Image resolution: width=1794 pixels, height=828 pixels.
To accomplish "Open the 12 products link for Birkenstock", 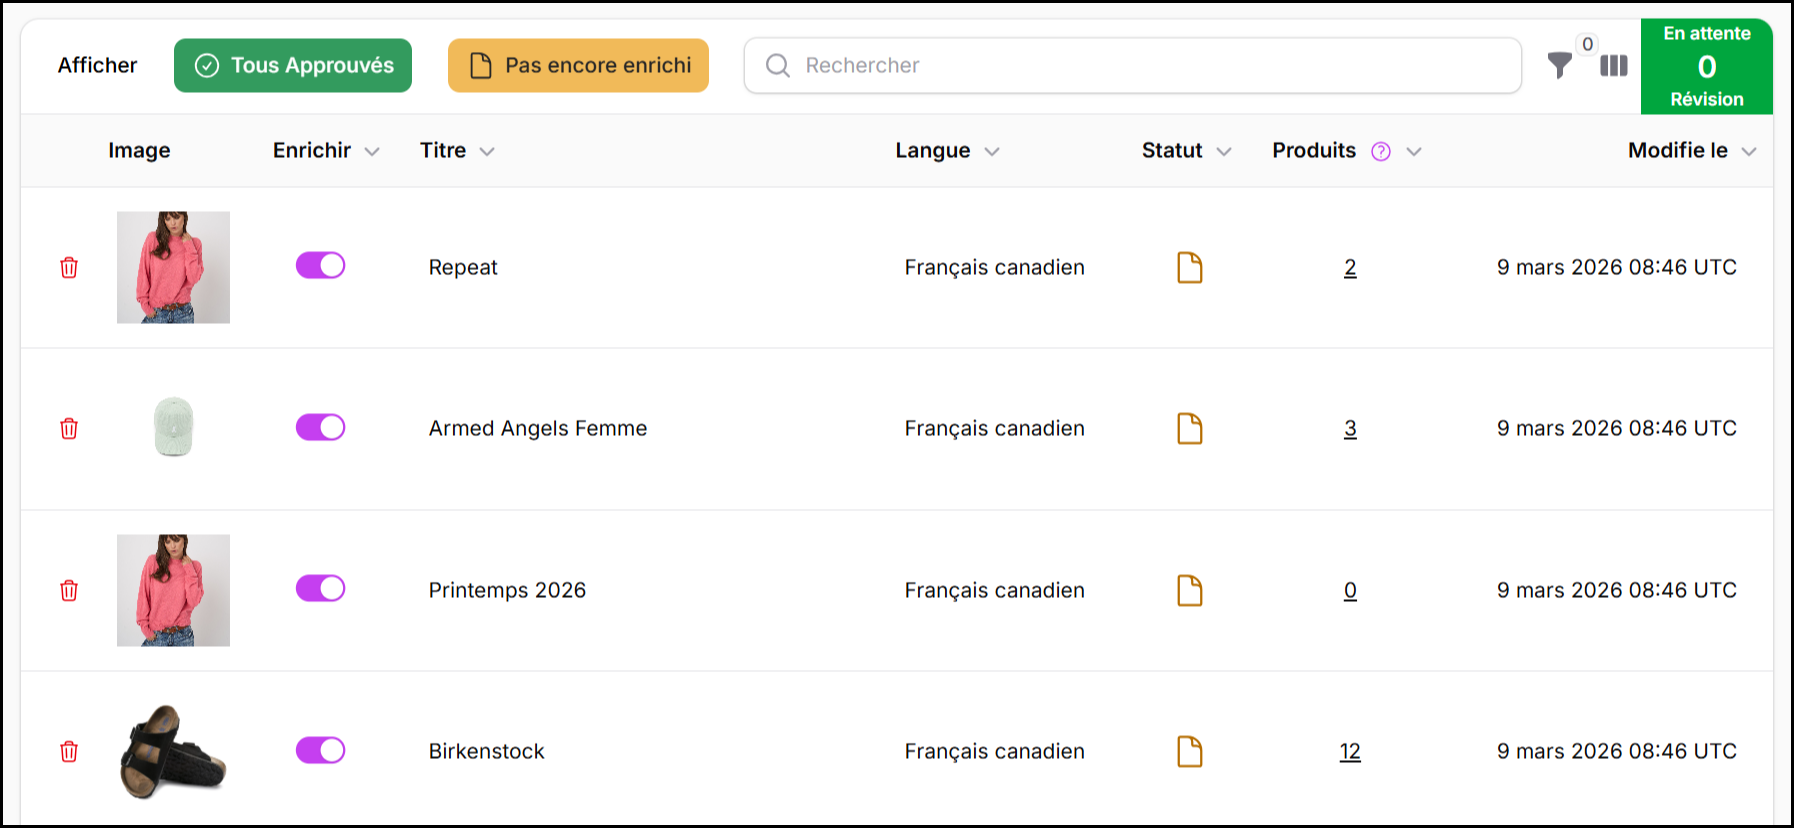I will pyautogui.click(x=1350, y=752).
